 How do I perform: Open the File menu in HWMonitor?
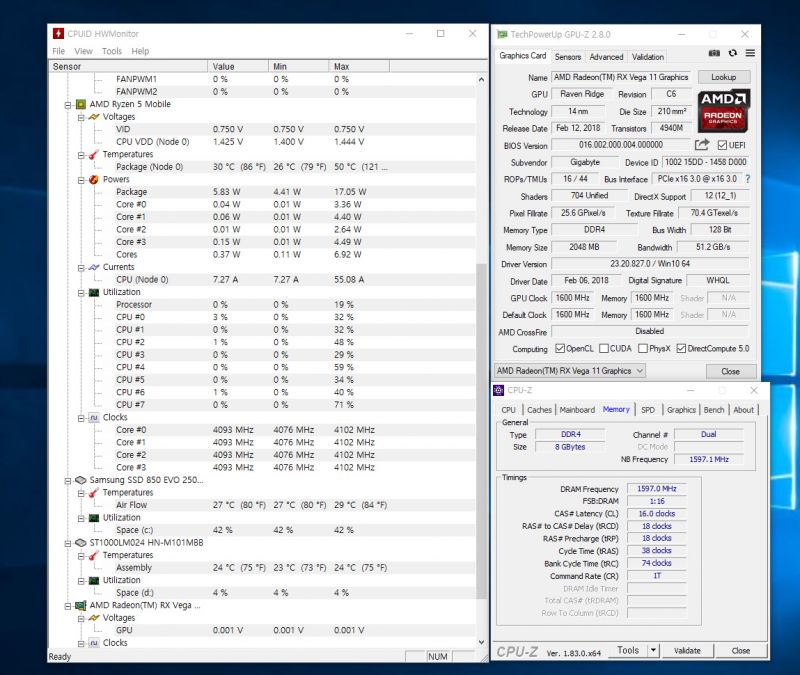point(59,51)
